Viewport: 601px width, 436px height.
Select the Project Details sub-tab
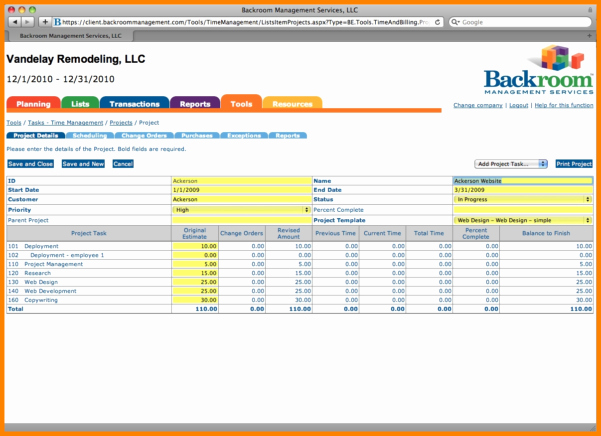tap(36, 136)
